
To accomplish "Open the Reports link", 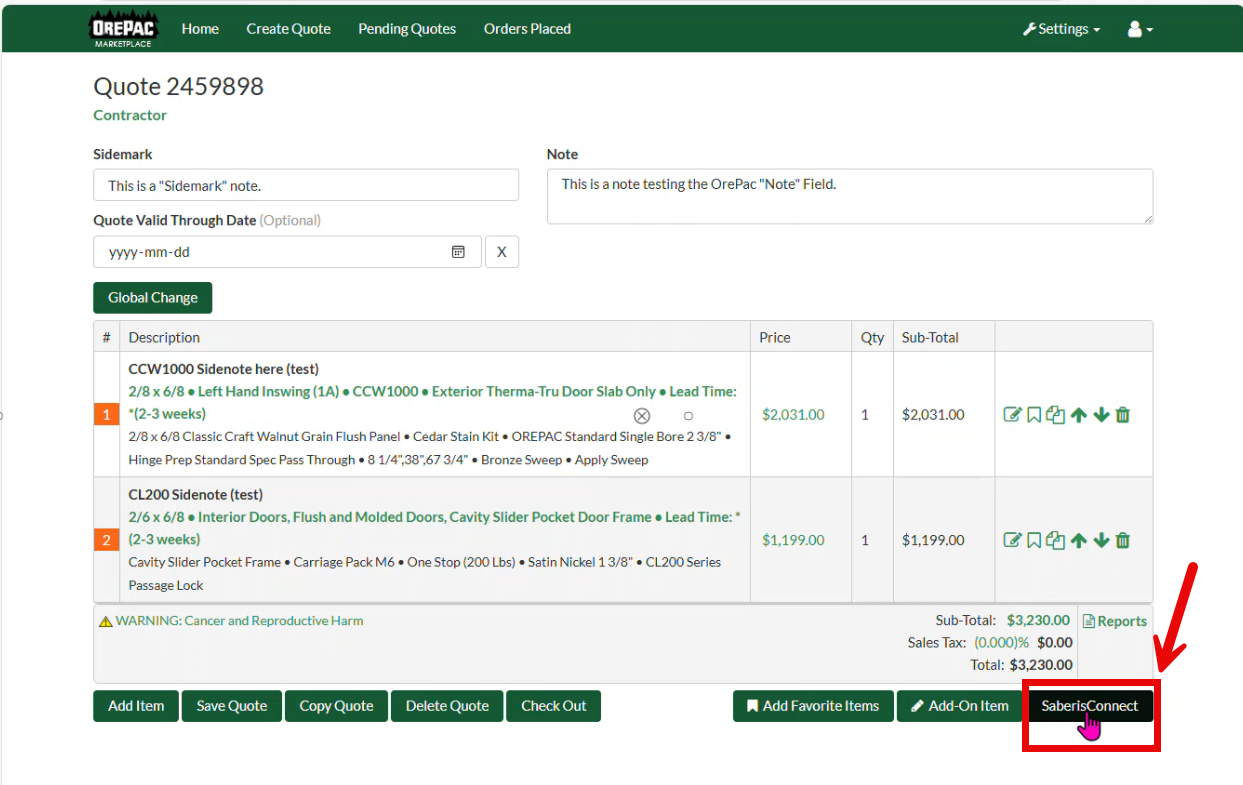I will (1115, 621).
